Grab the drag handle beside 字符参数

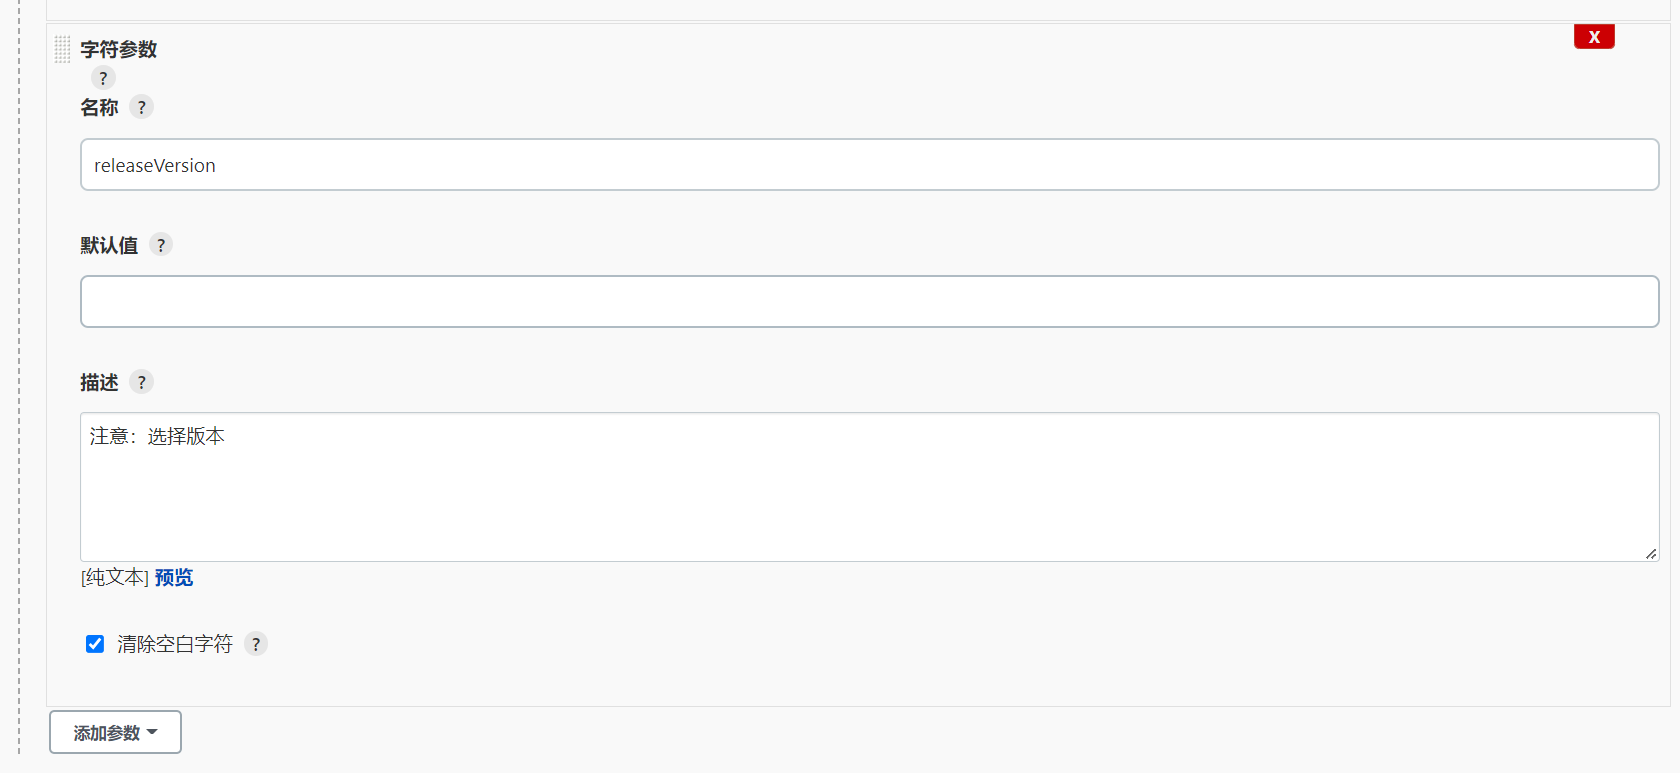(x=62, y=49)
